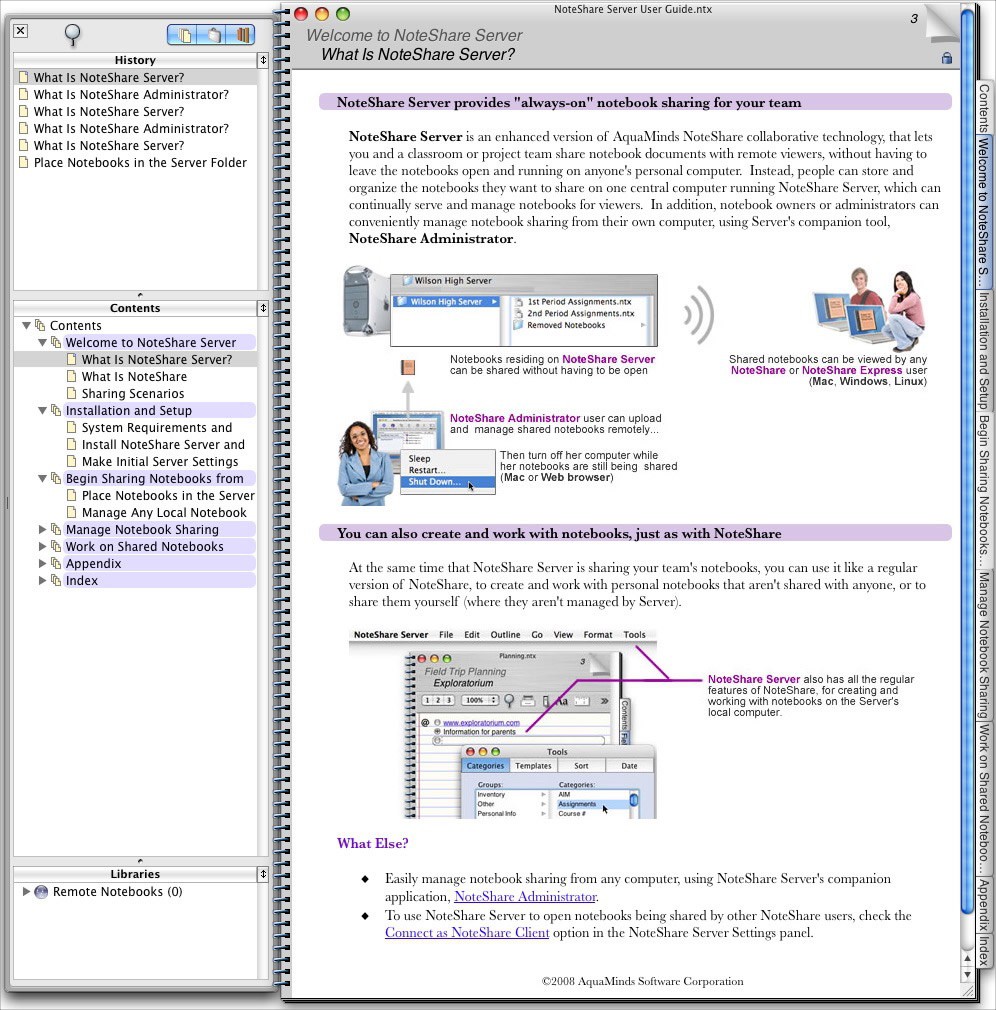Click the History panel resize arrow button

(263, 60)
